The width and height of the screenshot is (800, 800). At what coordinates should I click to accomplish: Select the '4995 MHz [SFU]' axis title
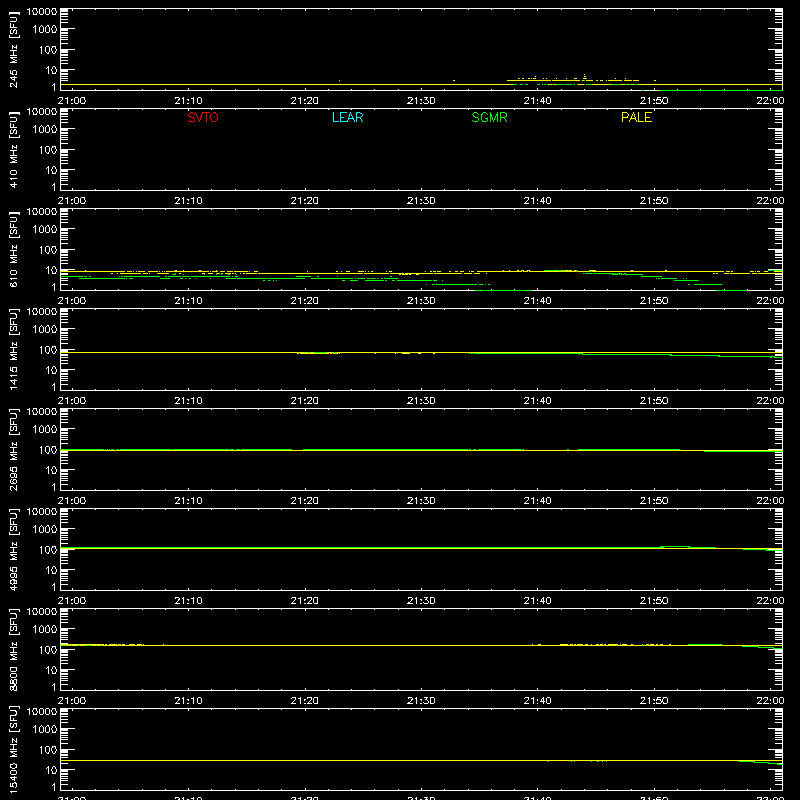click(x=14, y=550)
